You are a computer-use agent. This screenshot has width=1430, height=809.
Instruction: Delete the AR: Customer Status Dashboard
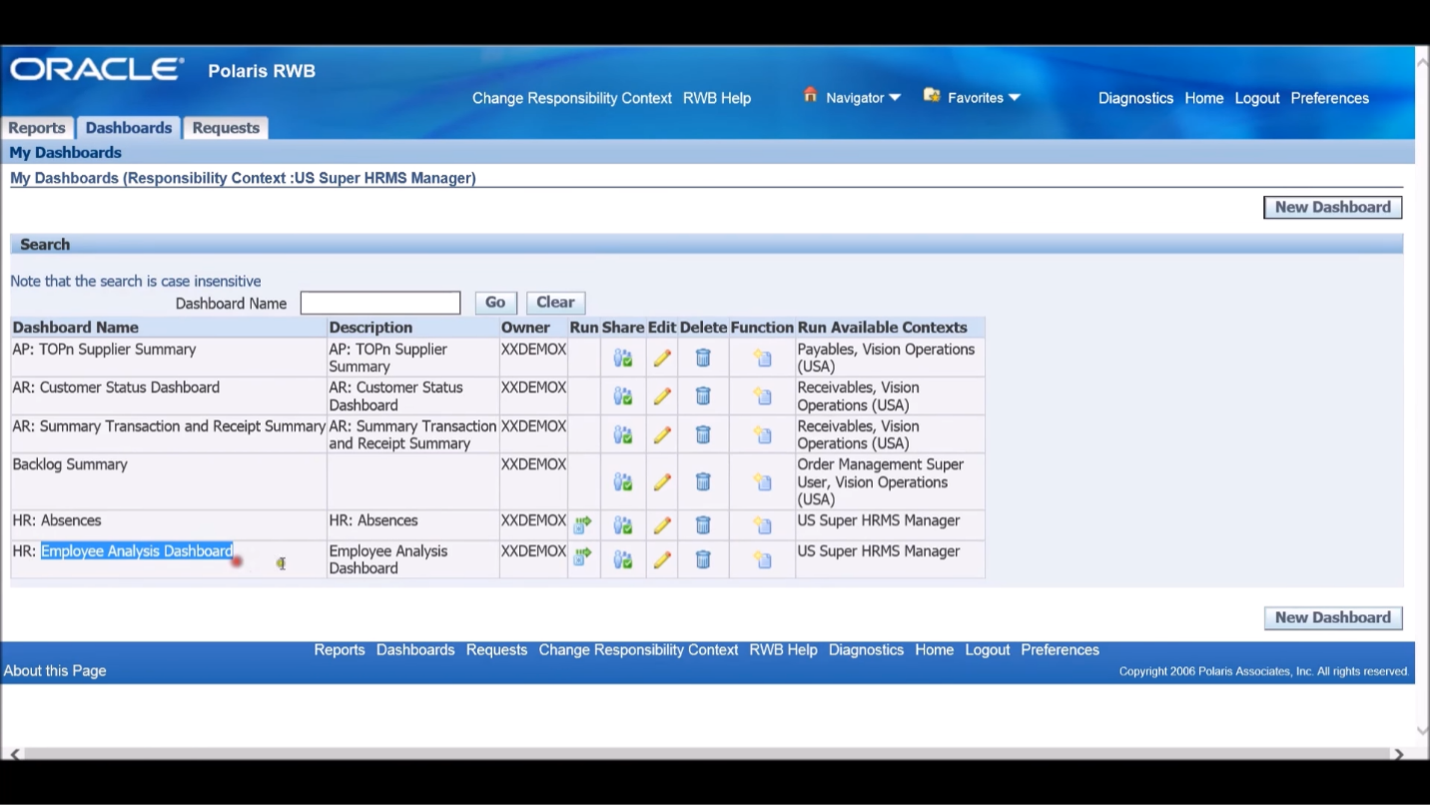point(703,396)
